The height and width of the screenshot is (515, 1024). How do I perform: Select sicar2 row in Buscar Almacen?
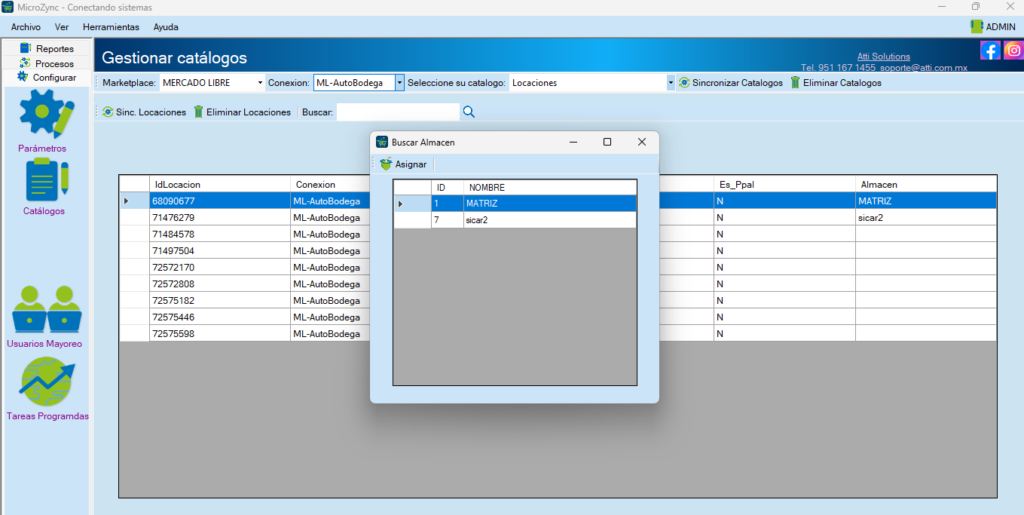(515, 220)
